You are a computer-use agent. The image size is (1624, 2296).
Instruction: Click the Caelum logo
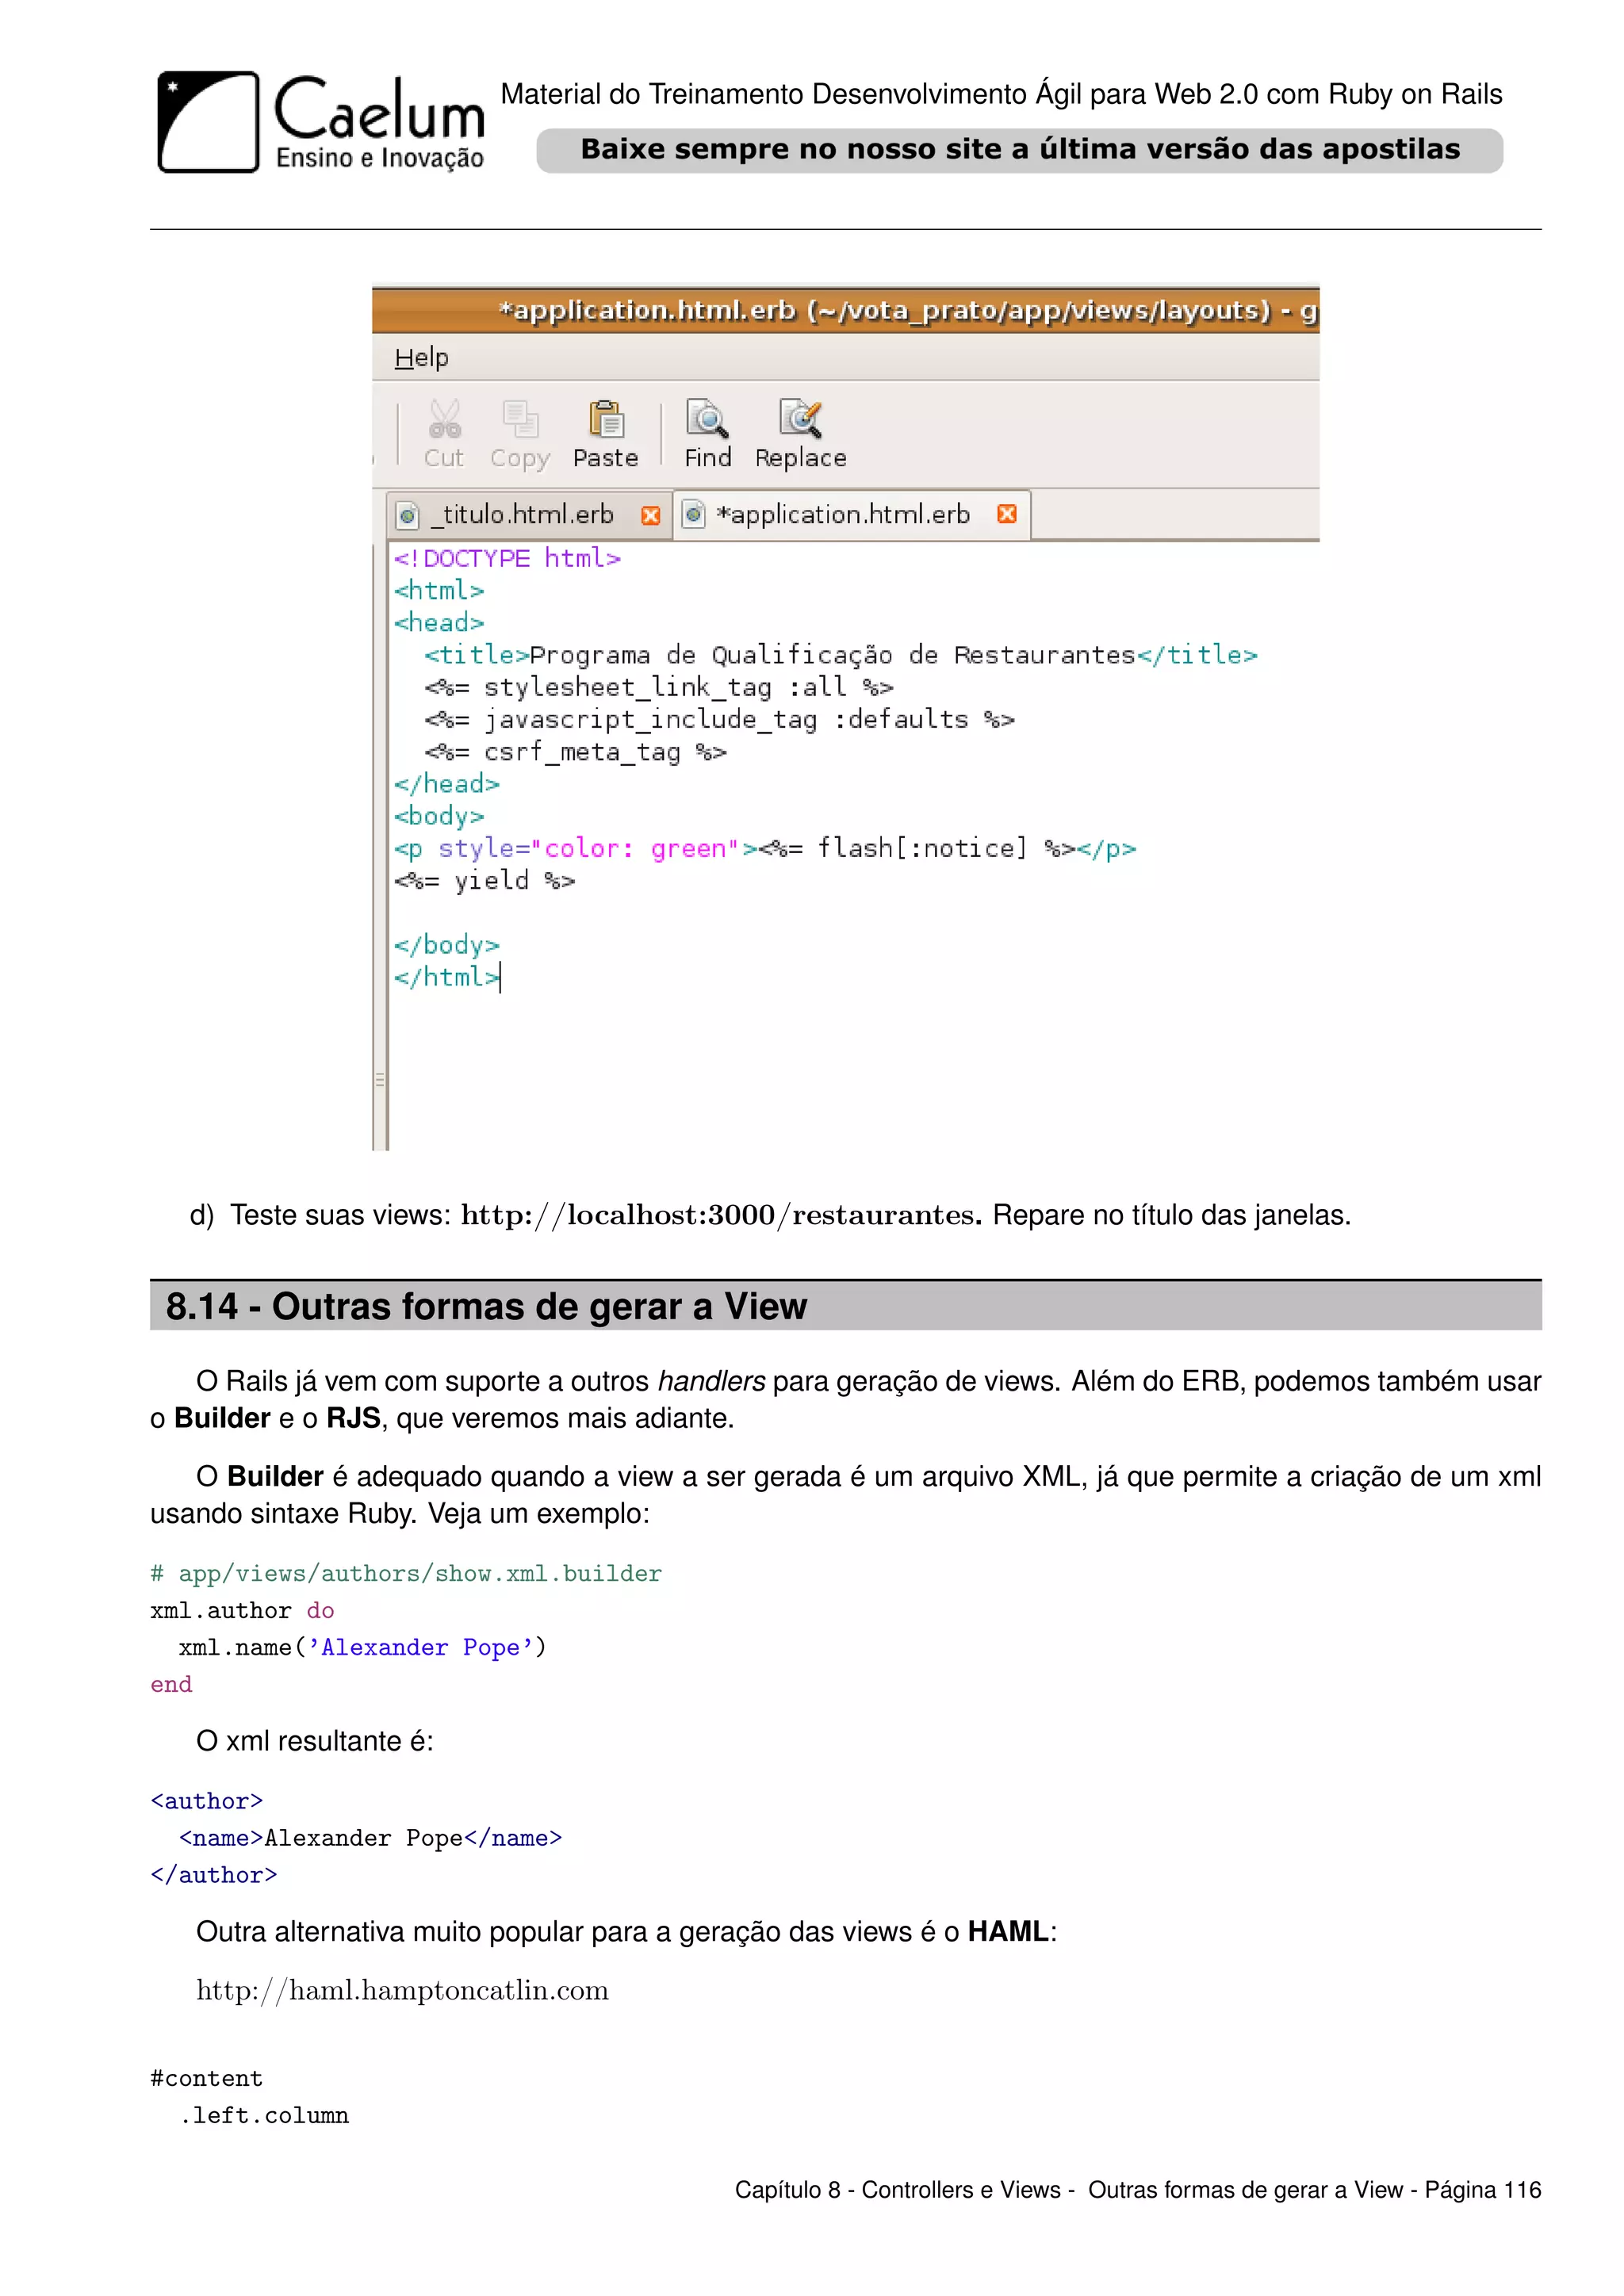[x=320, y=122]
